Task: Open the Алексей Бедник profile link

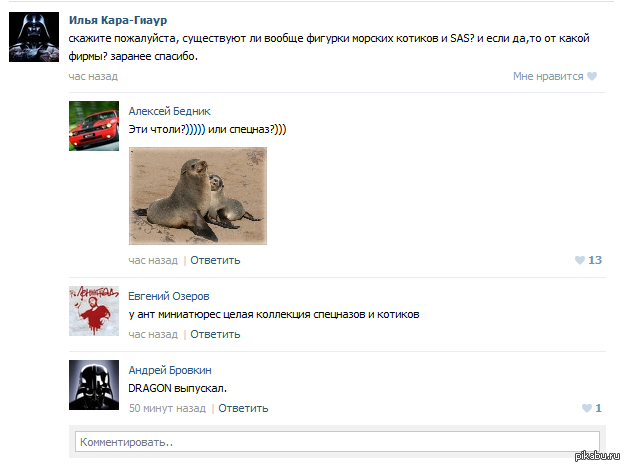Action: click(x=169, y=111)
